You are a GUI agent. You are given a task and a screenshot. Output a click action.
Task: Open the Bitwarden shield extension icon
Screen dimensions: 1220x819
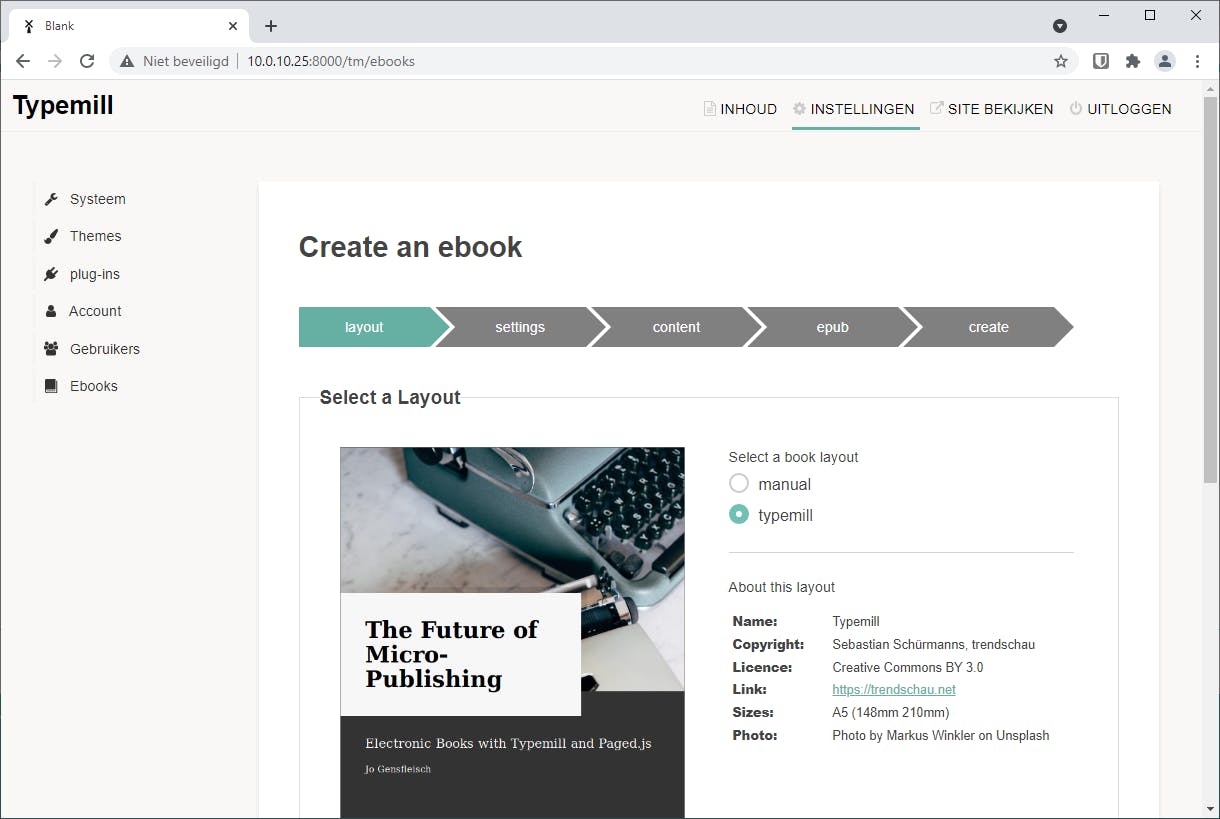1100,61
